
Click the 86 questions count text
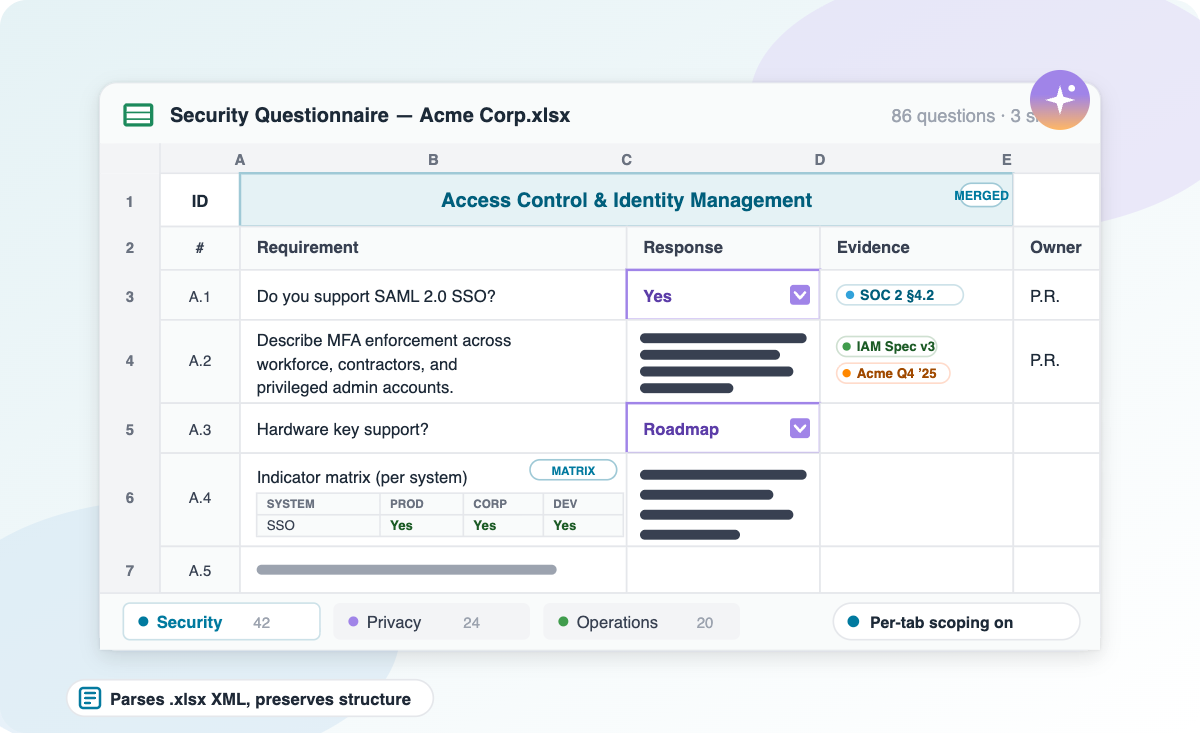click(x=943, y=116)
